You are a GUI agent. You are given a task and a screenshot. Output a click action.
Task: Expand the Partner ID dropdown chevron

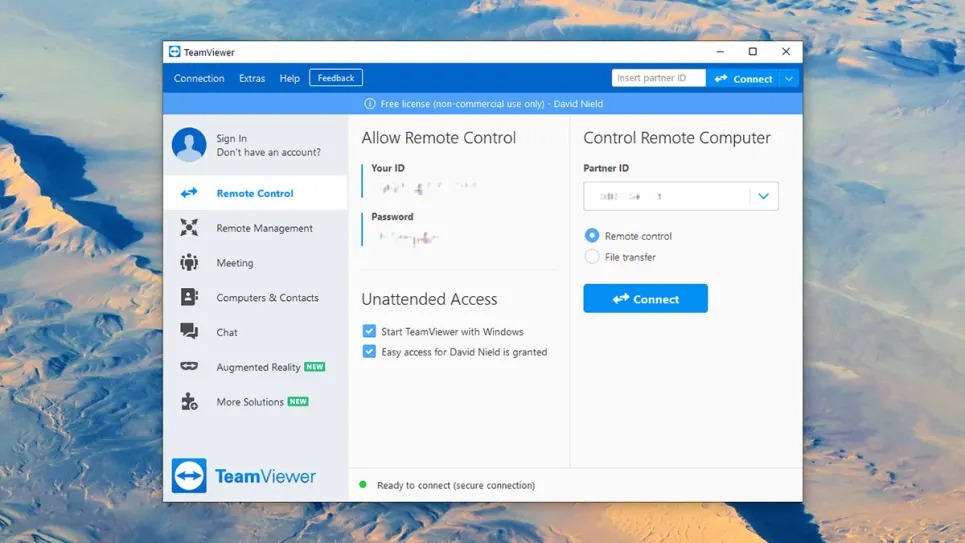pyautogui.click(x=763, y=196)
